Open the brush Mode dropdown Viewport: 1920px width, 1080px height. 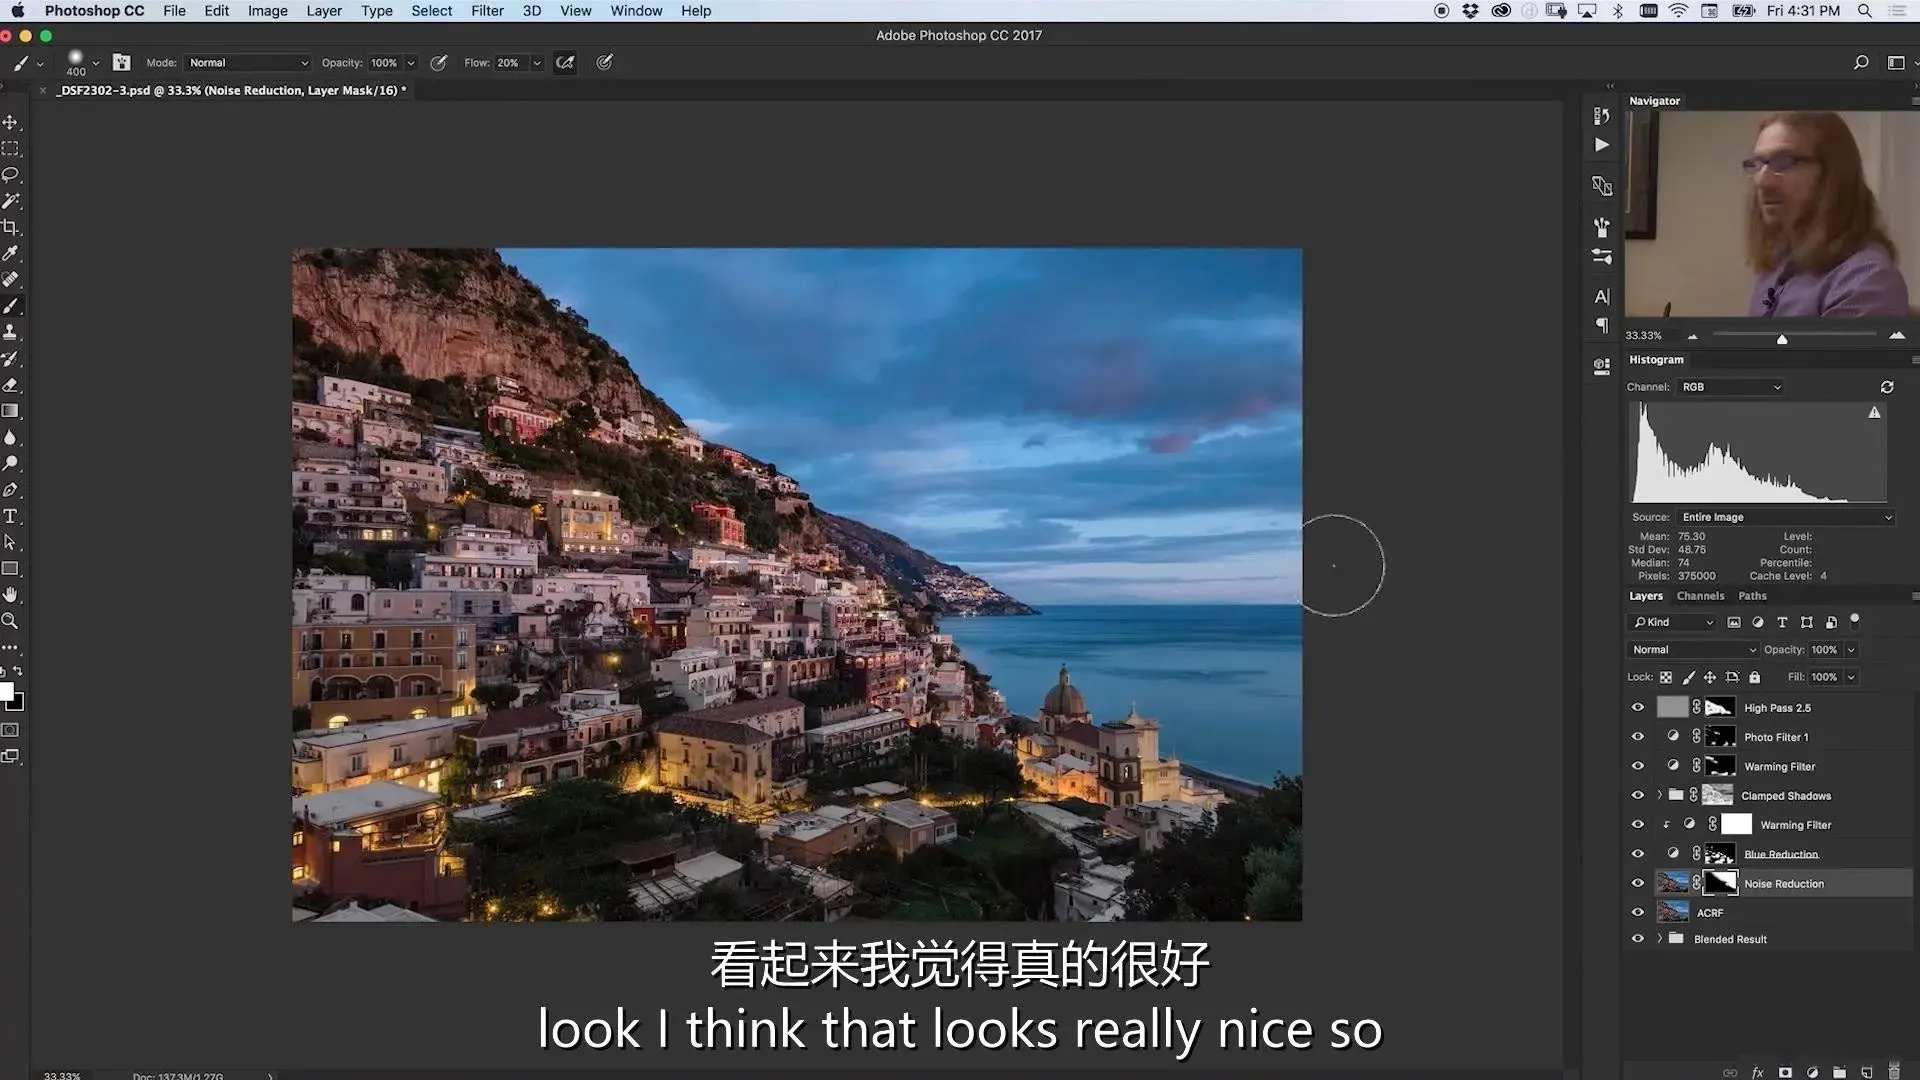[248, 63]
